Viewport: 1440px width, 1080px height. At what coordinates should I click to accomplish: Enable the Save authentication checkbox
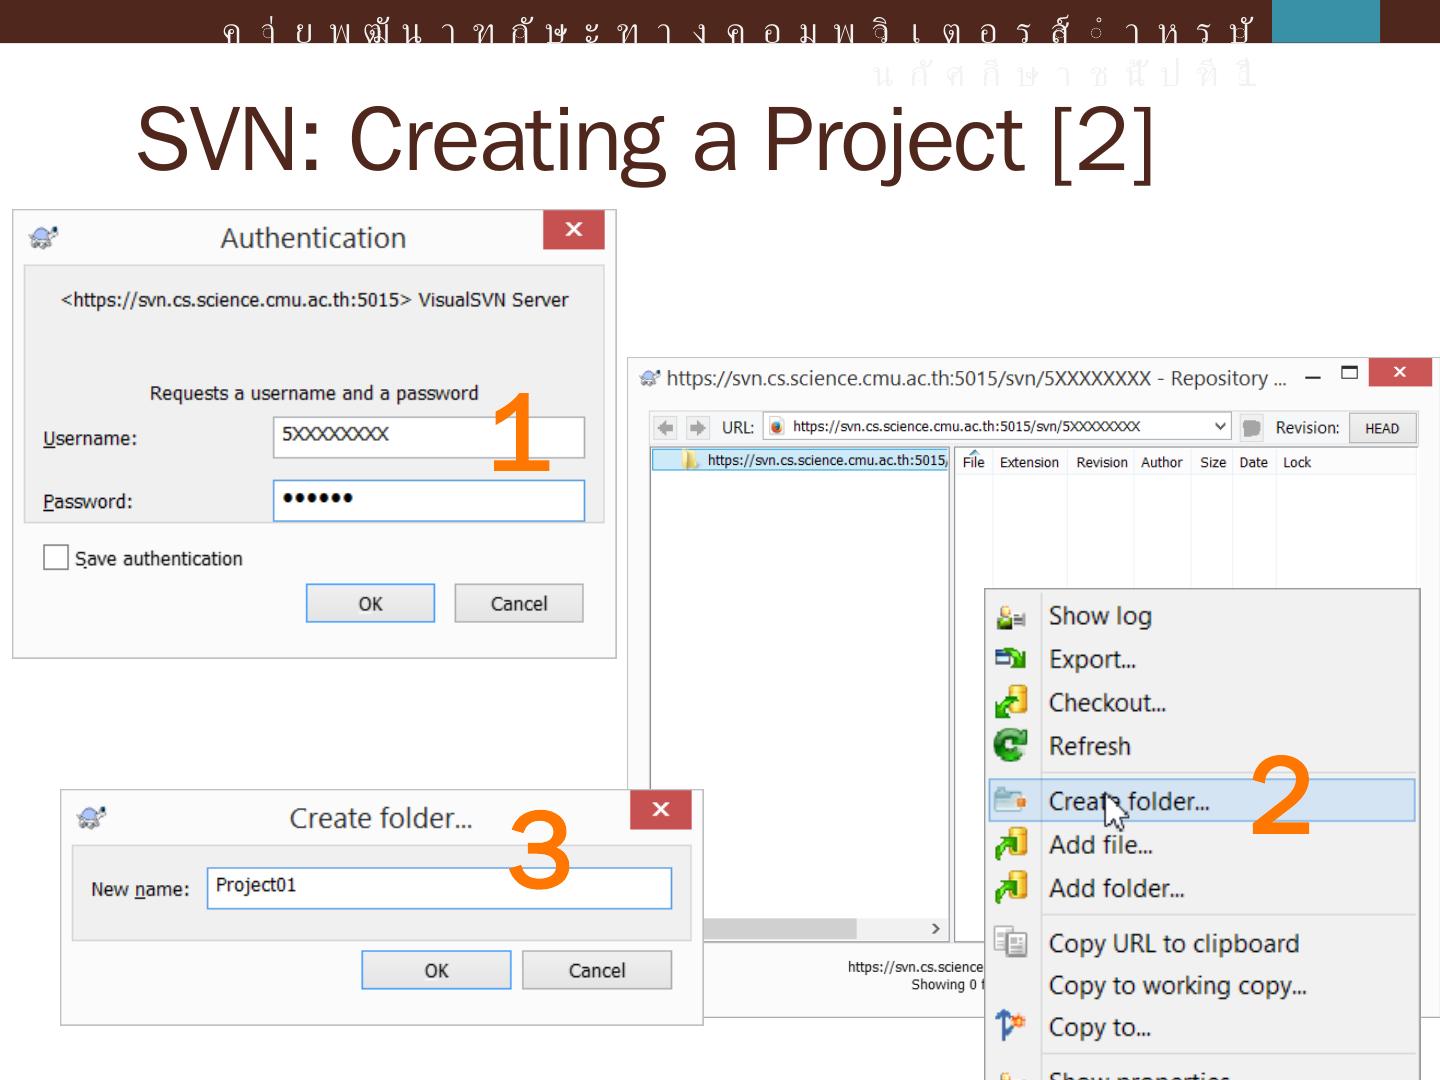point(56,558)
